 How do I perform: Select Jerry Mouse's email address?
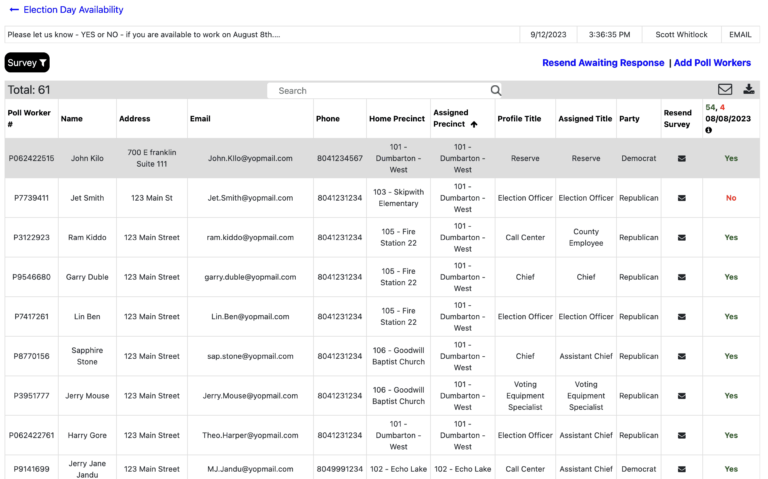[x=250, y=396]
